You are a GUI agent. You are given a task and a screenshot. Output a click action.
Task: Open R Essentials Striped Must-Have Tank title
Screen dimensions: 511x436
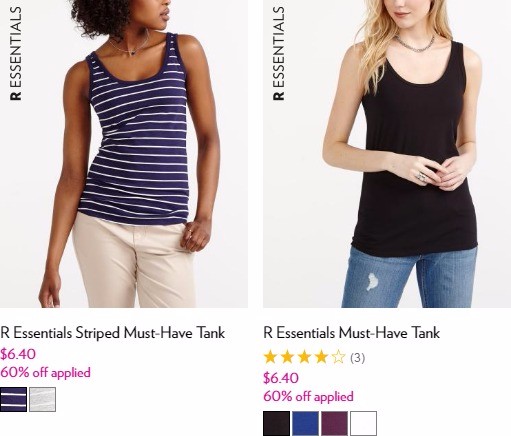tap(113, 333)
